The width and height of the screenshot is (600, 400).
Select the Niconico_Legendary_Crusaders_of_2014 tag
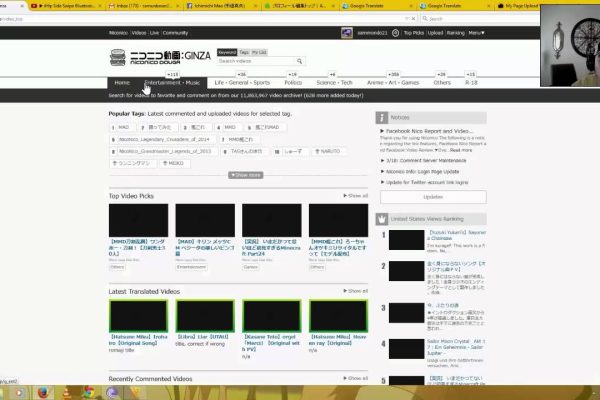pos(162,139)
